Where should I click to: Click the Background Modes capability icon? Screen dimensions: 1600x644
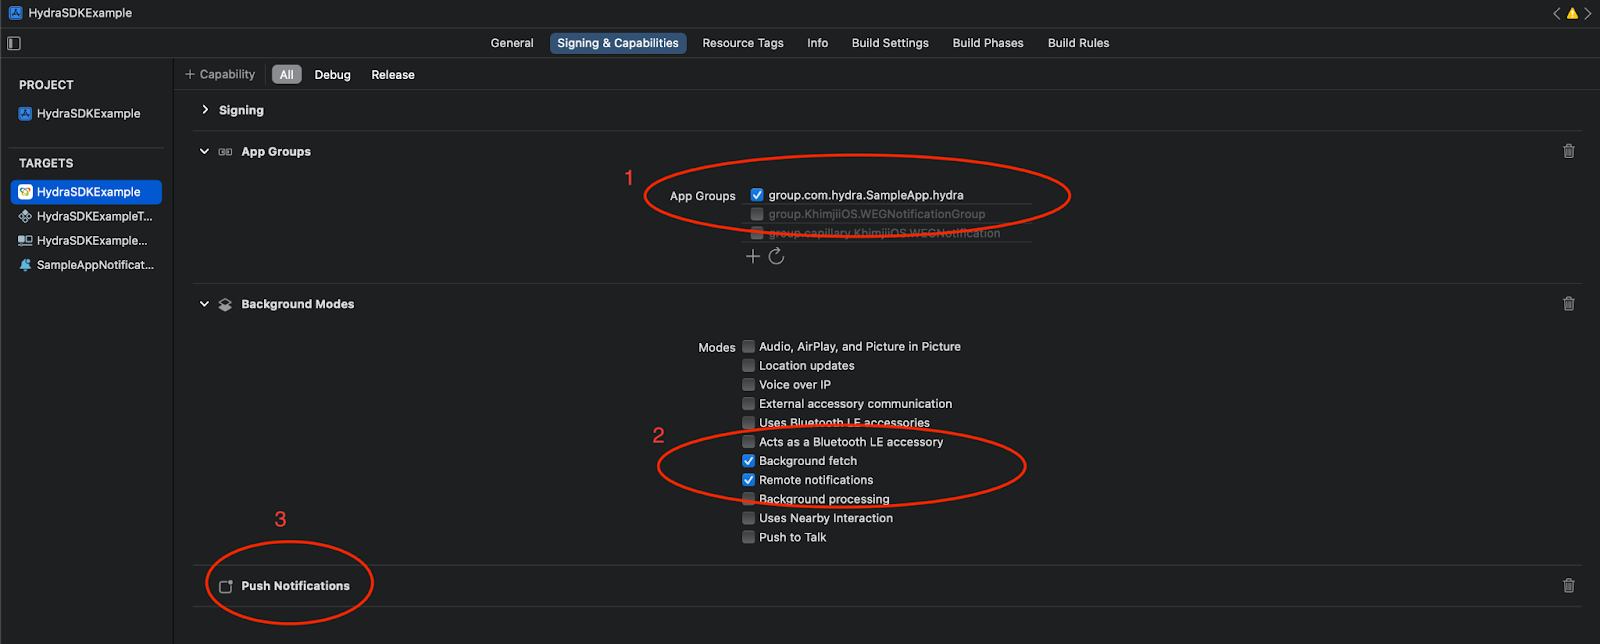tap(225, 304)
